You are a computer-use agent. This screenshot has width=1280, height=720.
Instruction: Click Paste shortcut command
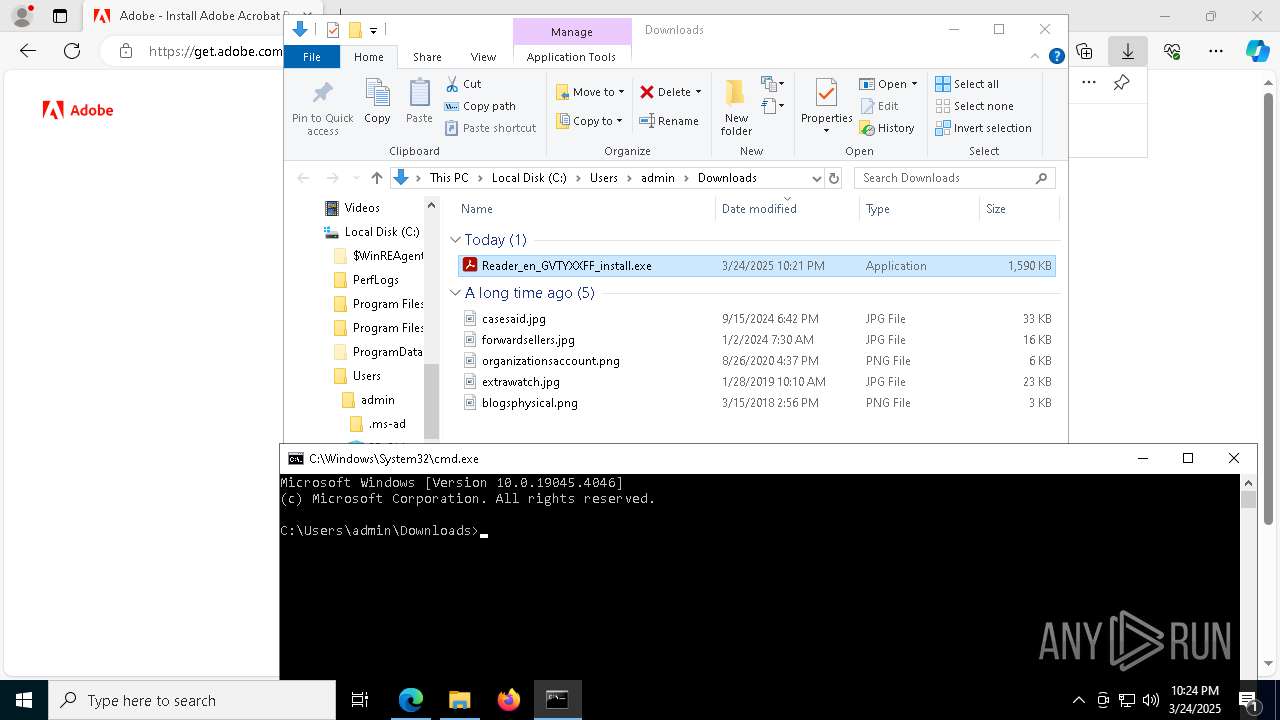tap(490, 128)
